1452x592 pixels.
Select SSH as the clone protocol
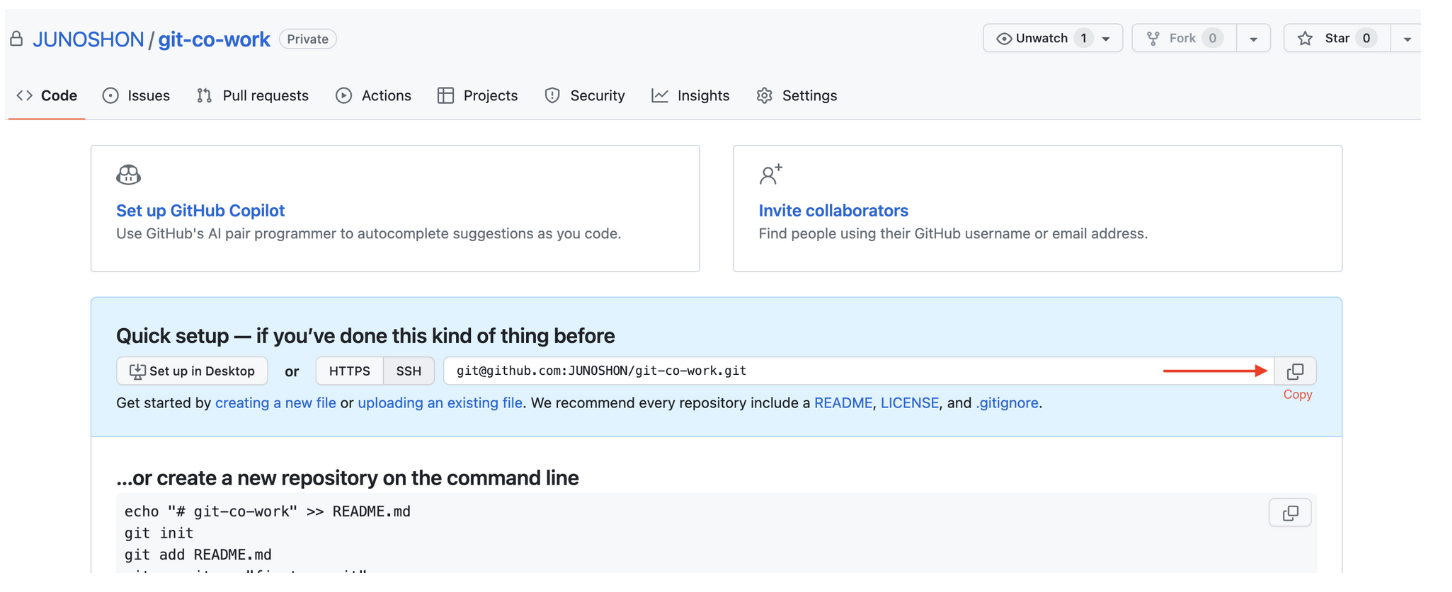pos(408,370)
